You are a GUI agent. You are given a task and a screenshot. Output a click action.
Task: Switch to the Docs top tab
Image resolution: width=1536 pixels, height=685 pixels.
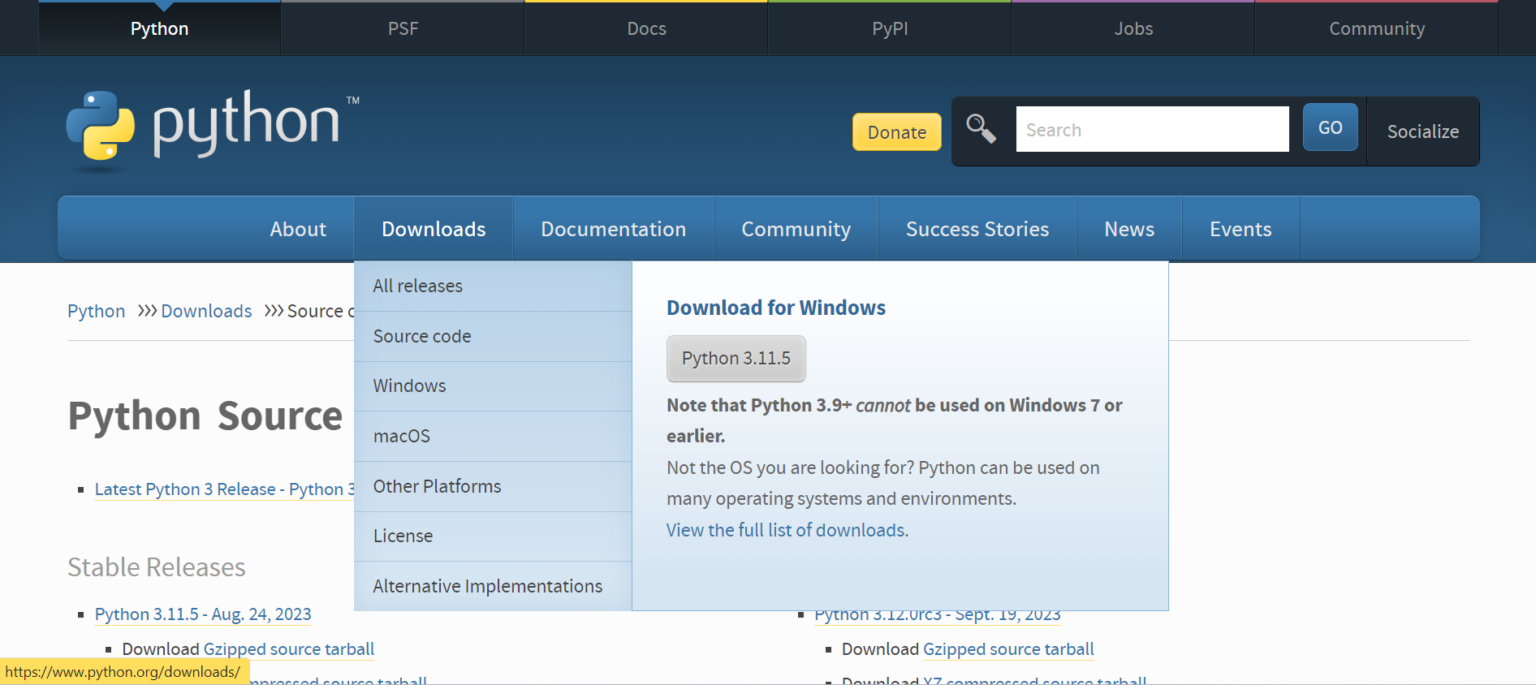click(x=646, y=28)
